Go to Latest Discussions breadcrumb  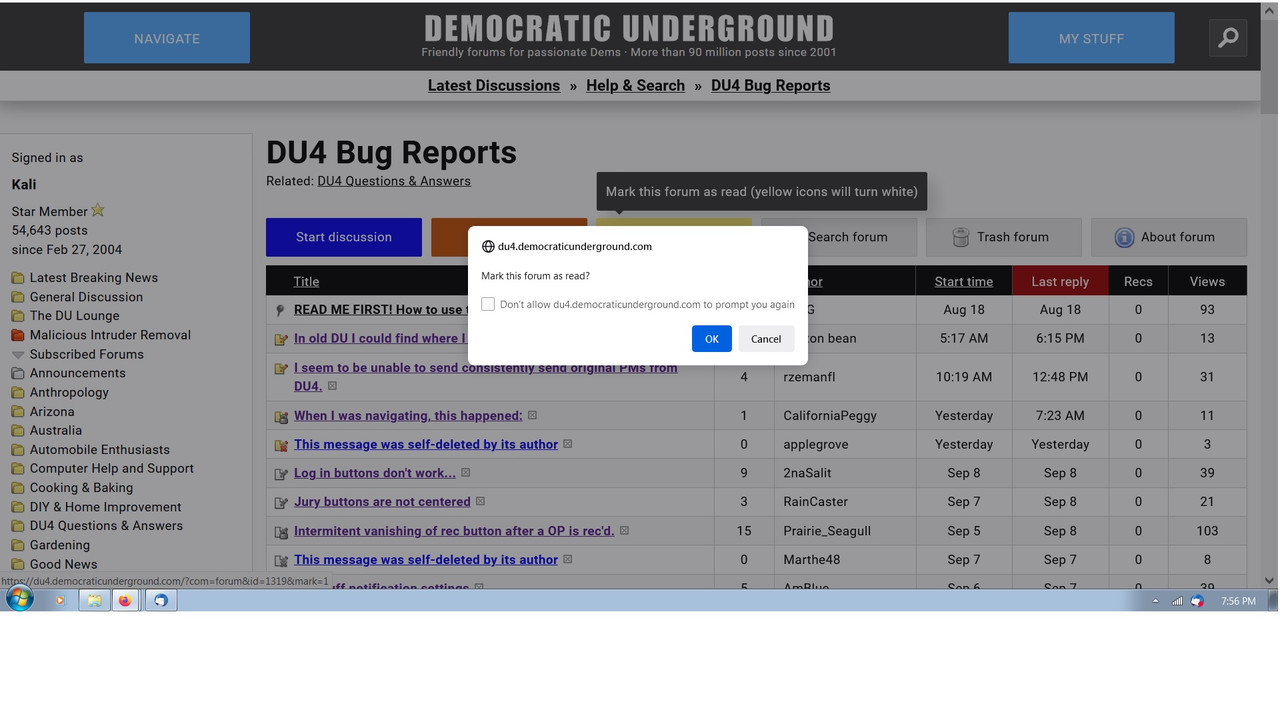[x=494, y=86]
